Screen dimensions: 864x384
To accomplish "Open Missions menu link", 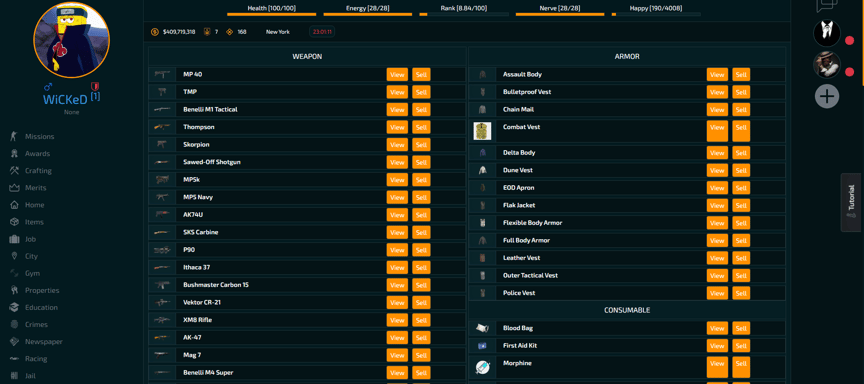I will tap(40, 137).
